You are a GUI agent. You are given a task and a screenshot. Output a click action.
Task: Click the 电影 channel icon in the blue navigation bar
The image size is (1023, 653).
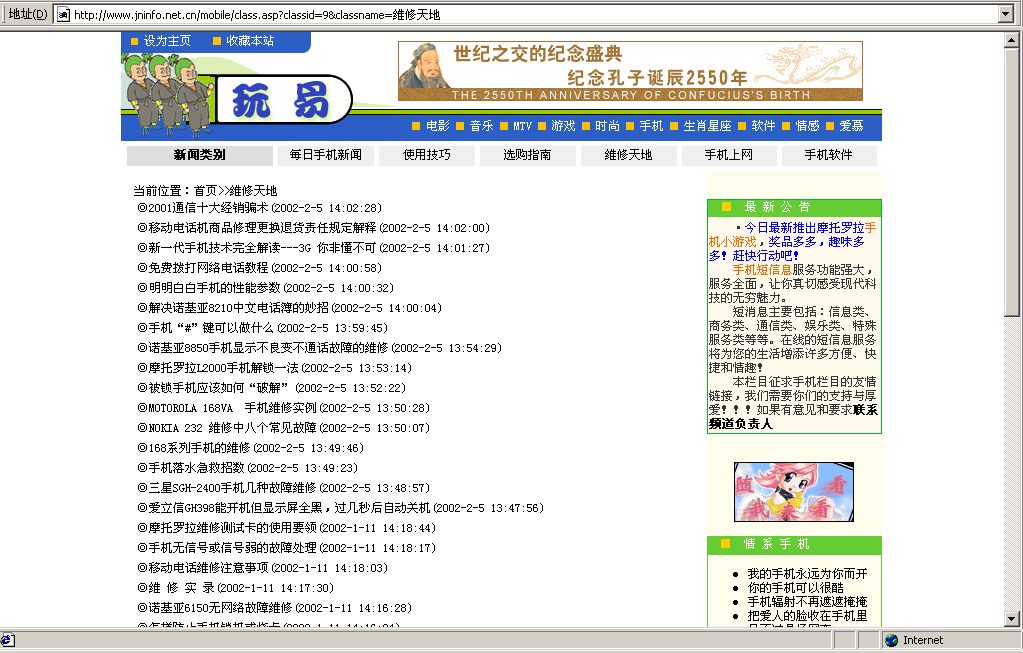point(415,126)
